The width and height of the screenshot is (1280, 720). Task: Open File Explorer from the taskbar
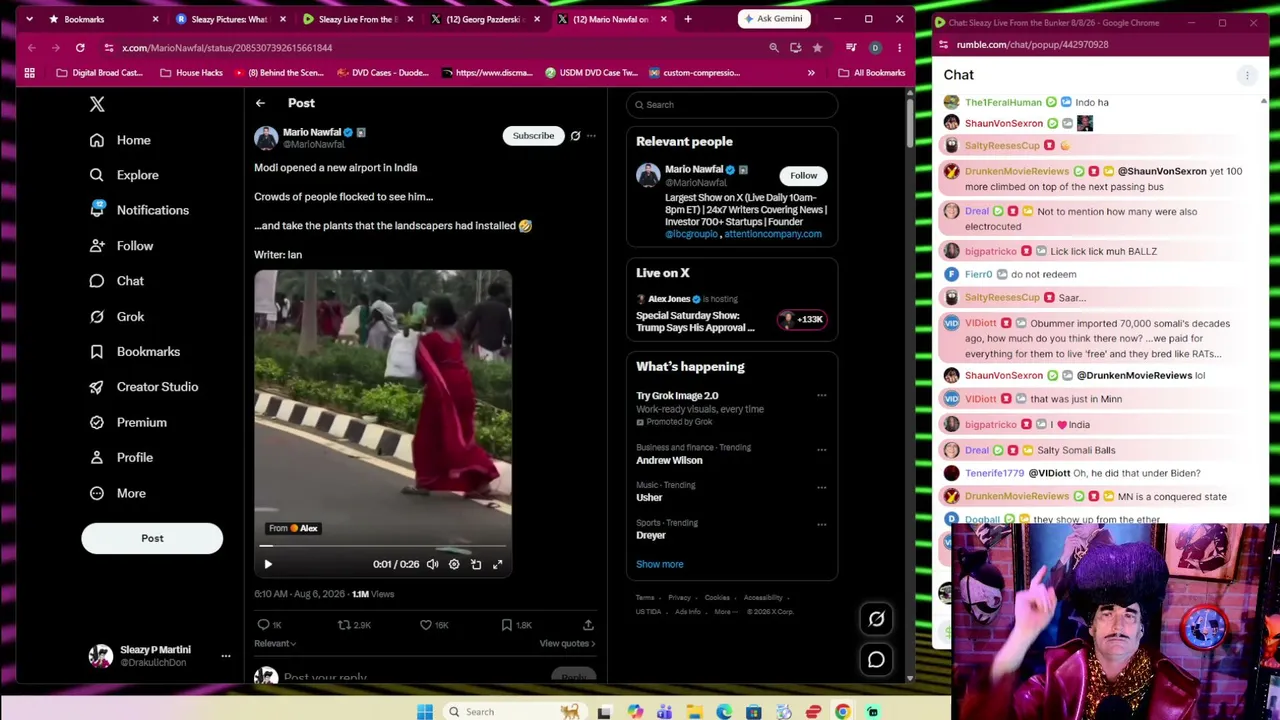pos(694,712)
